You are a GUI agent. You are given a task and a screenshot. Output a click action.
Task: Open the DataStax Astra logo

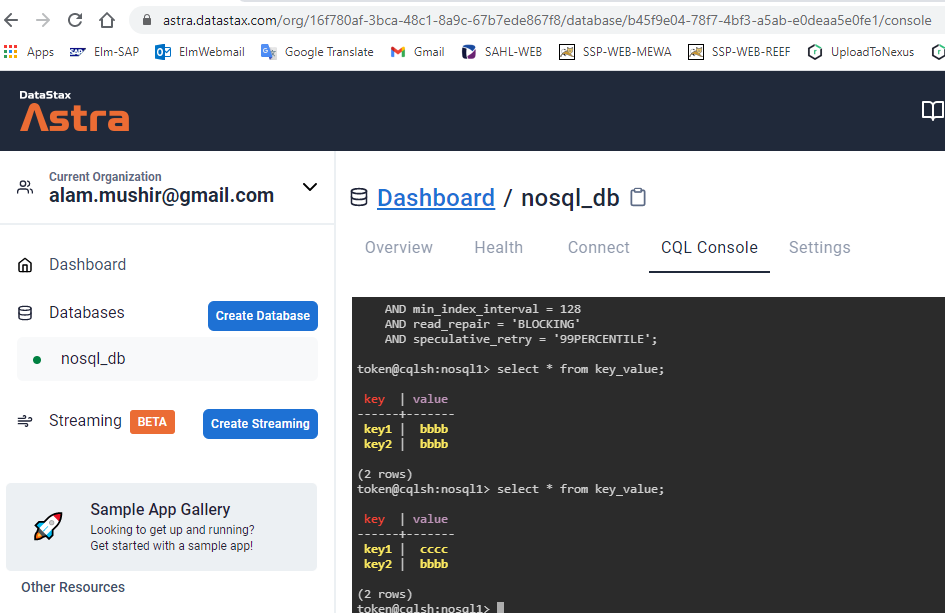click(x=74, y=110)
